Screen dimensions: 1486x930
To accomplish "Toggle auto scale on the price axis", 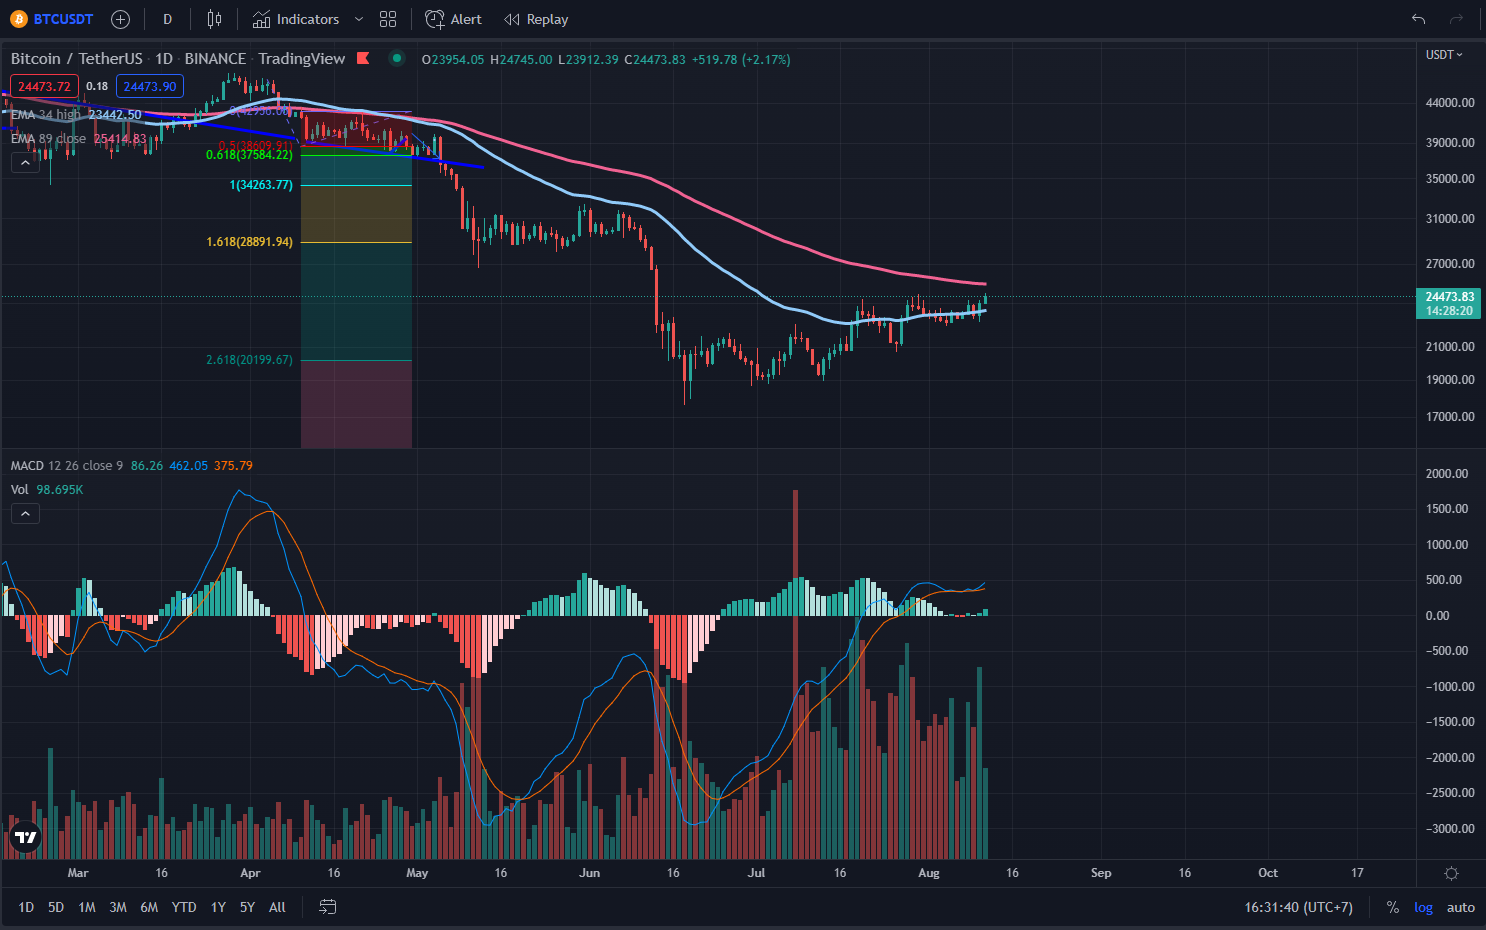I will coord(1461,907).
